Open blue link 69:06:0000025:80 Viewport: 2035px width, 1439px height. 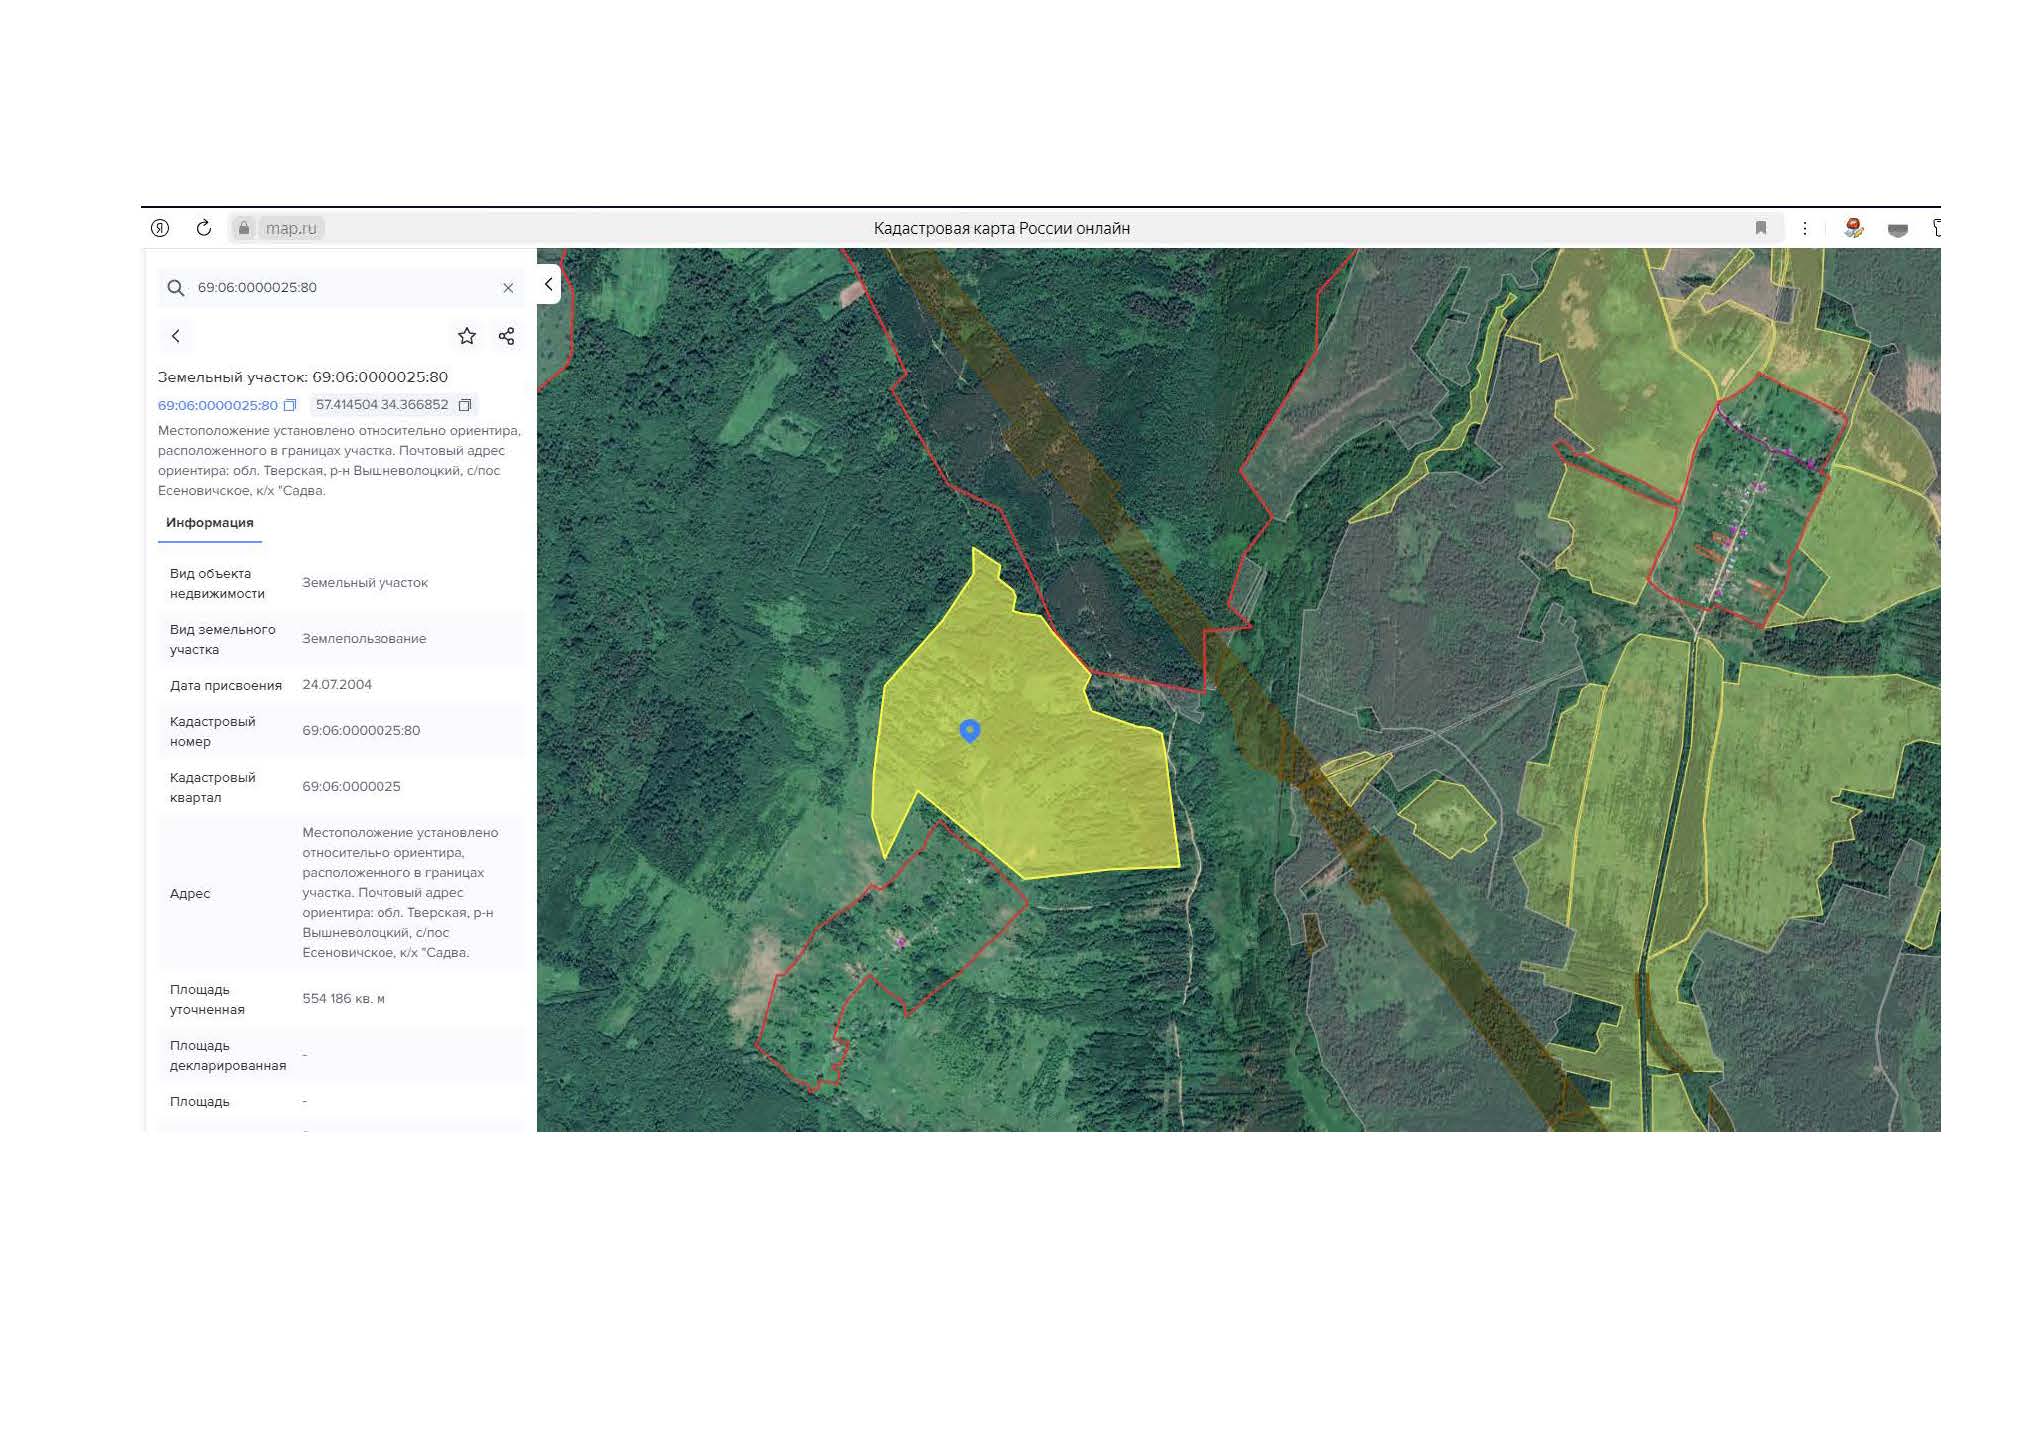tap(218, 405)
